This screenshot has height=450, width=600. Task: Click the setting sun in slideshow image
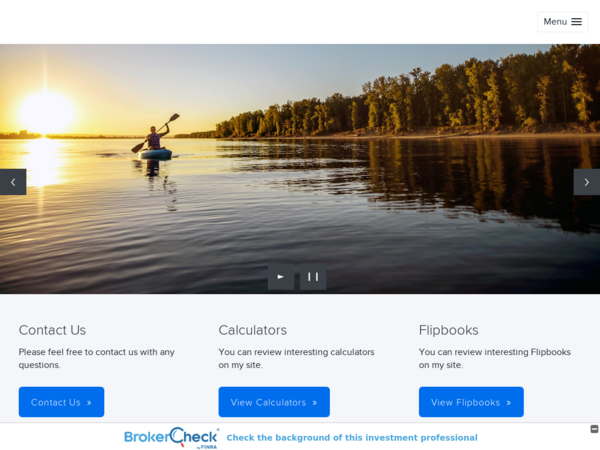(x=46, y=110)
